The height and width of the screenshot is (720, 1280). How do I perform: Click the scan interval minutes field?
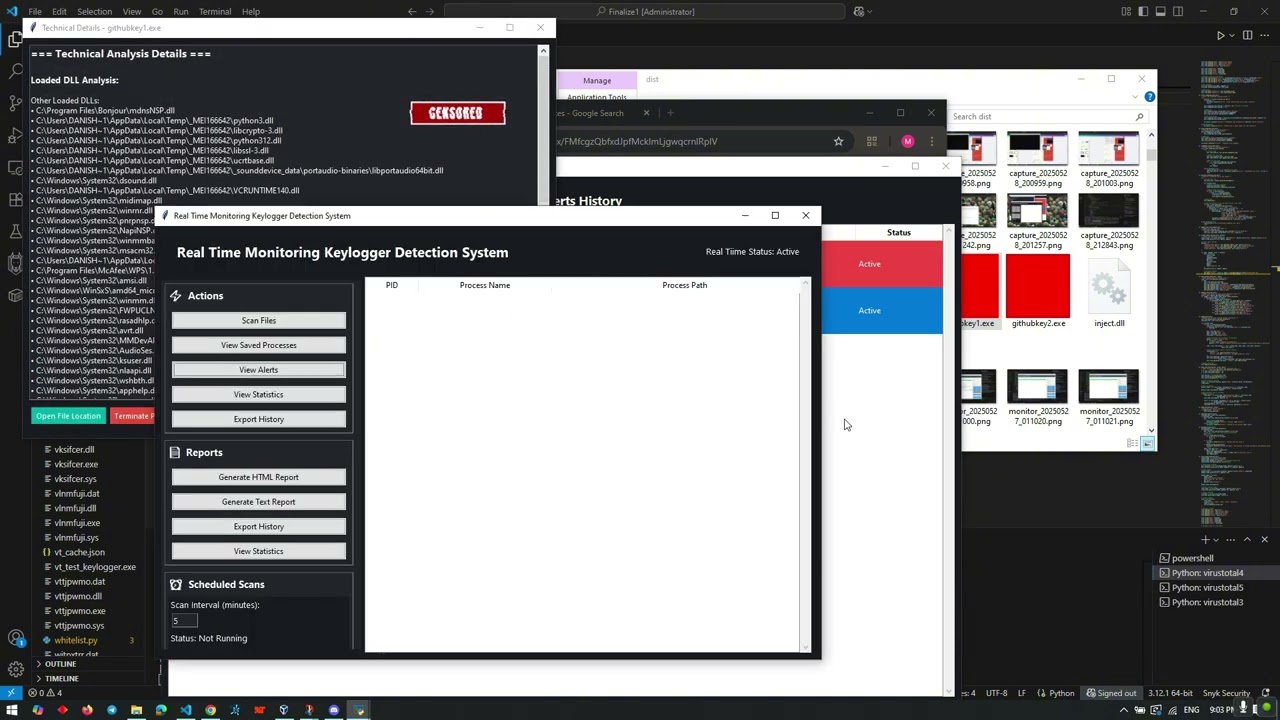pyautogui.click(x=184, y=621)
